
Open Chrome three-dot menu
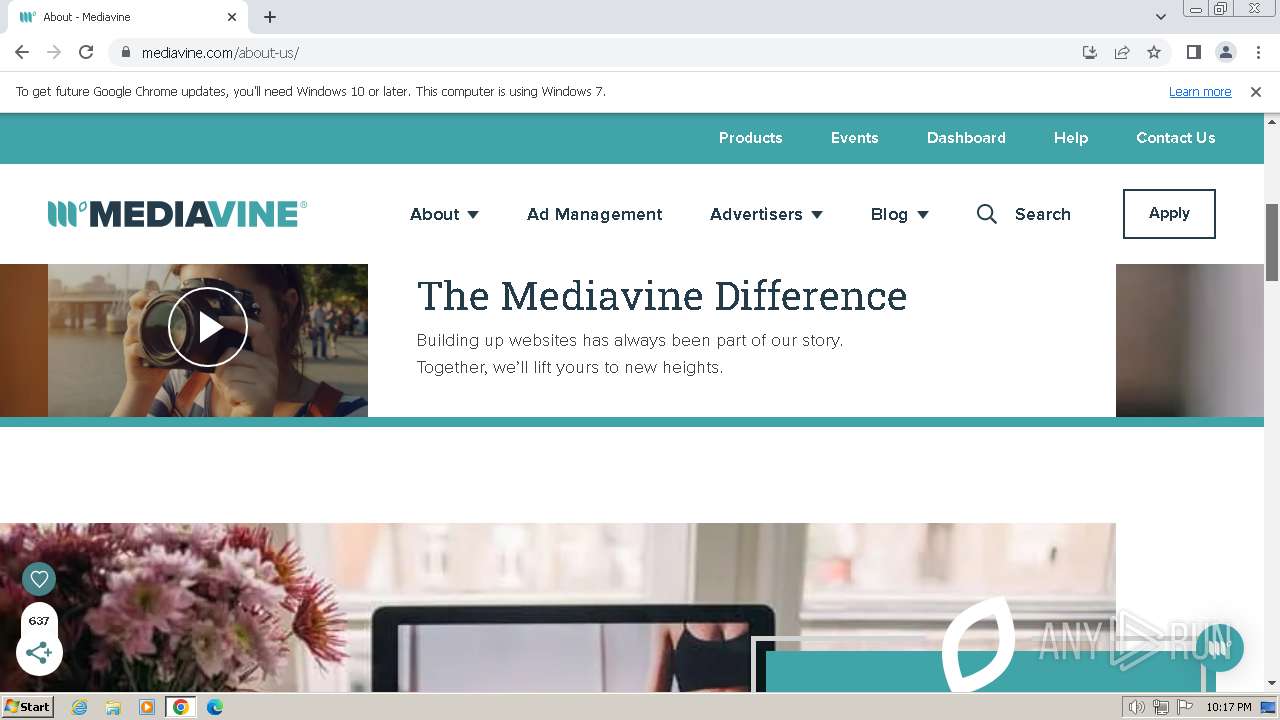1257,52
